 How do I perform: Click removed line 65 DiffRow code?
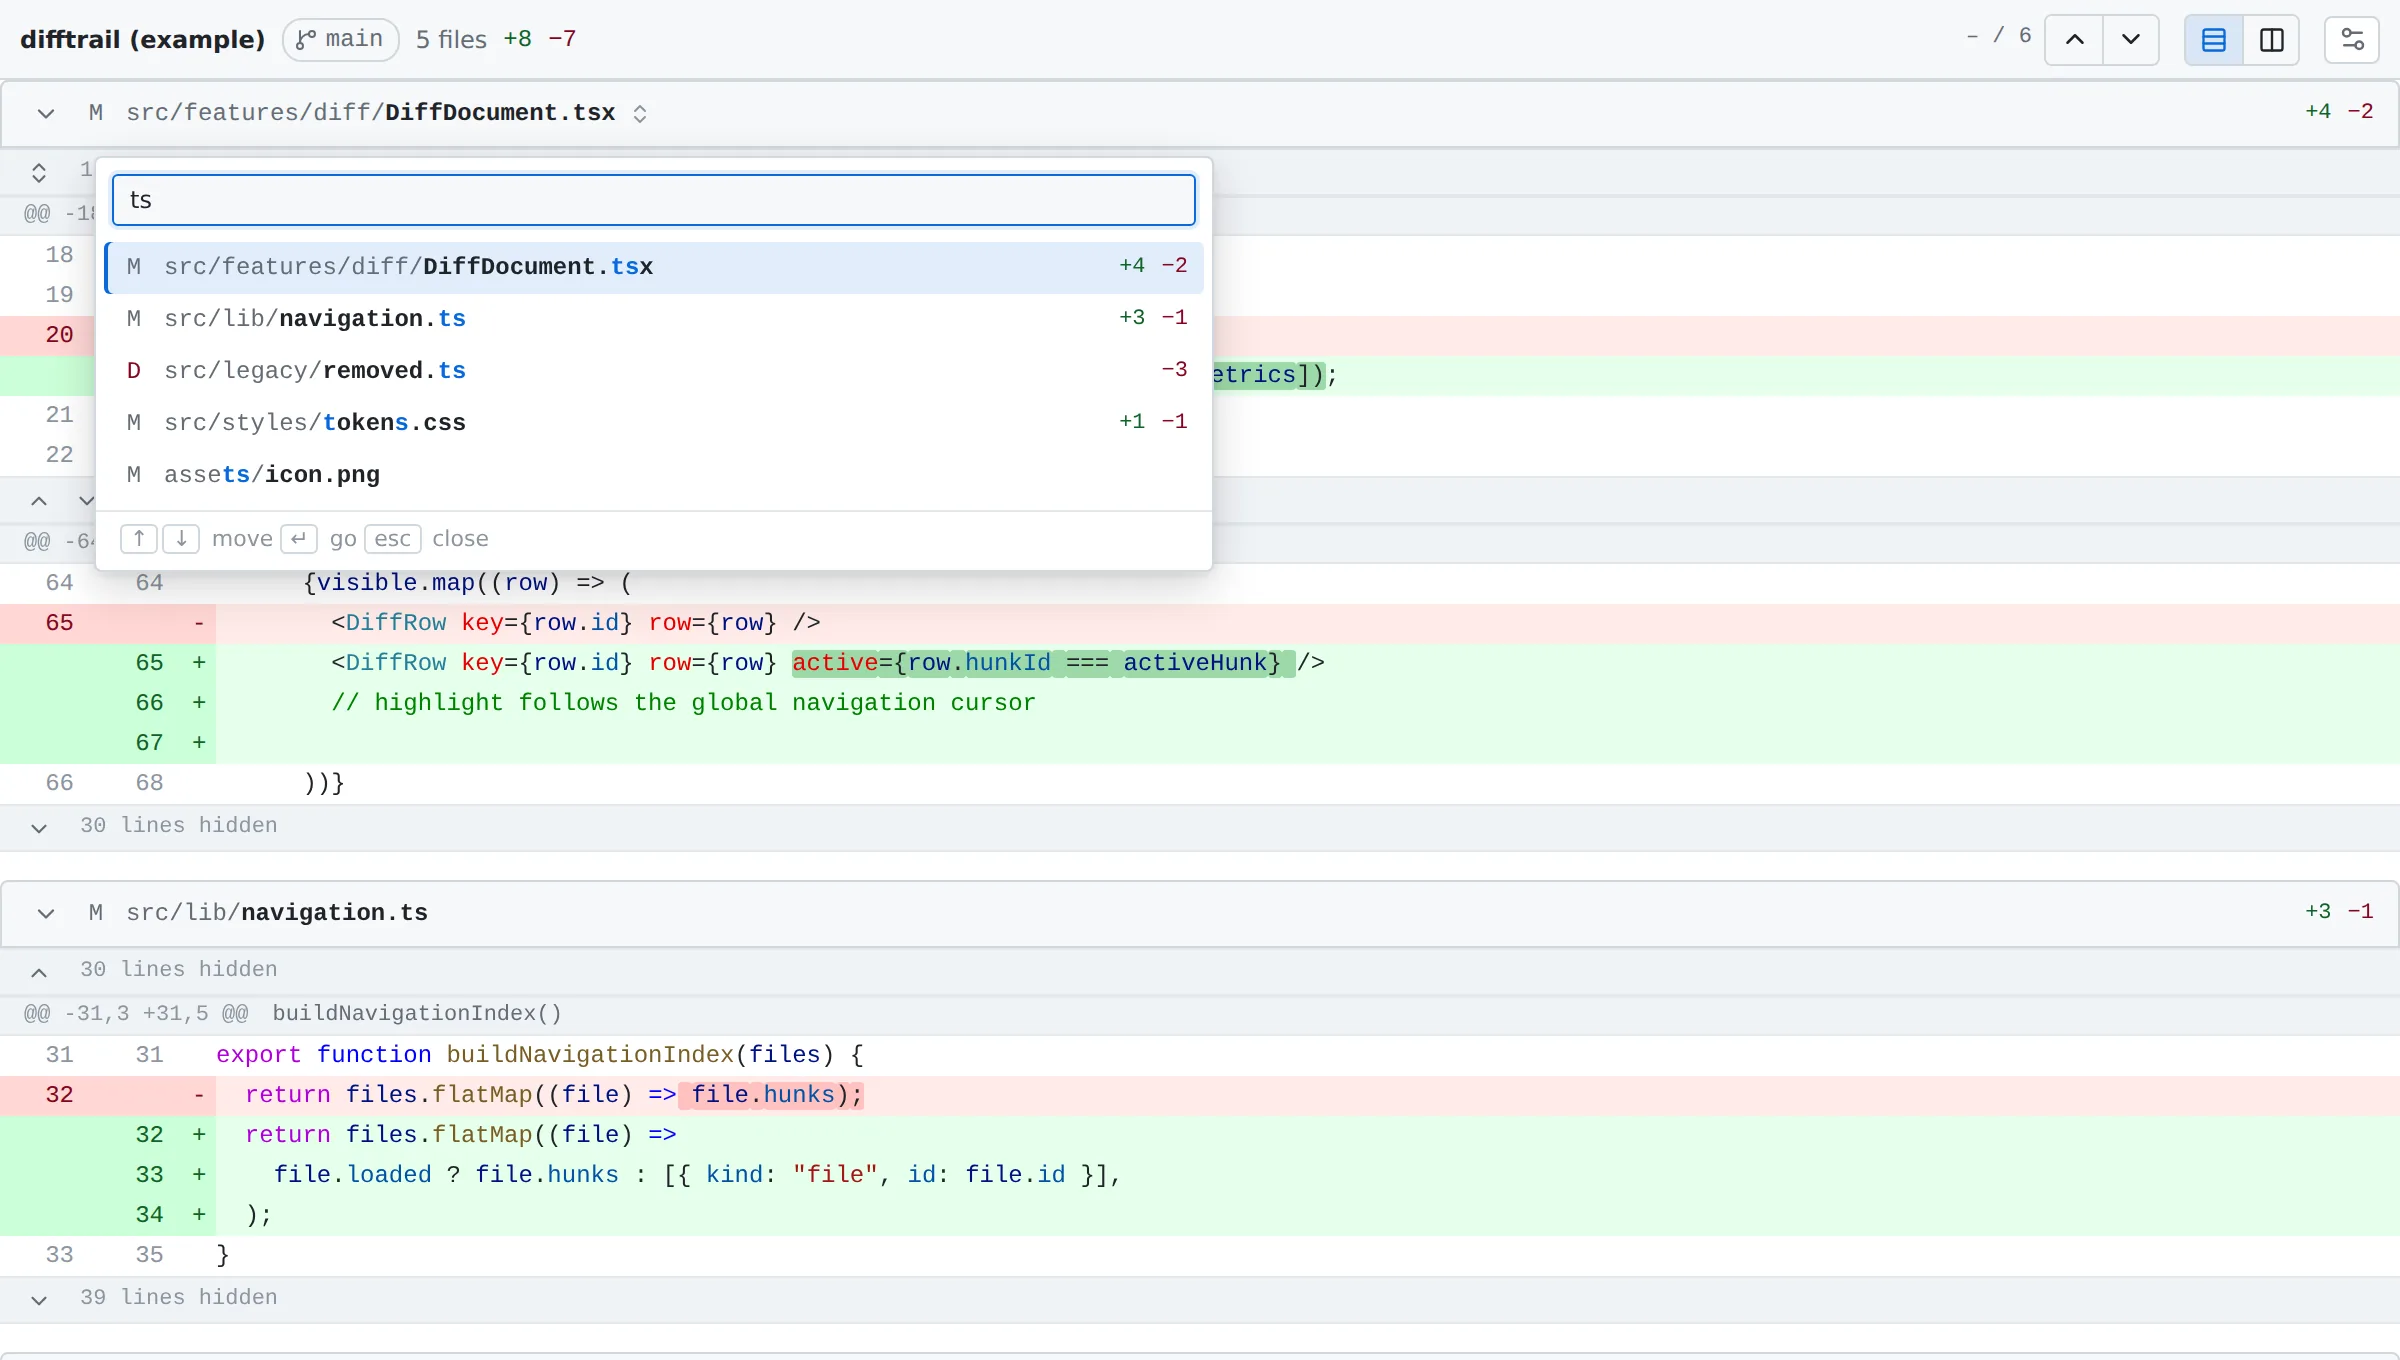click(x=575, y=623)
